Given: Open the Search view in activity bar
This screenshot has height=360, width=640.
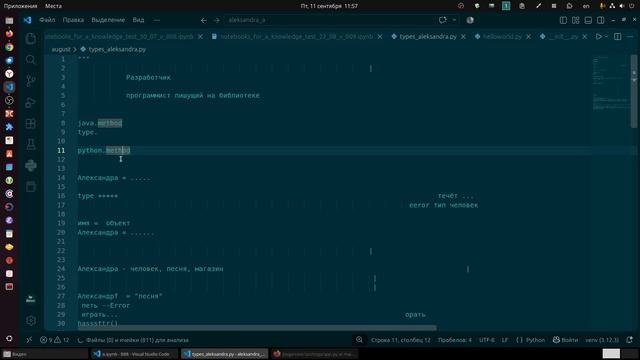Looking at the screenshot, I should coord(31,60).
